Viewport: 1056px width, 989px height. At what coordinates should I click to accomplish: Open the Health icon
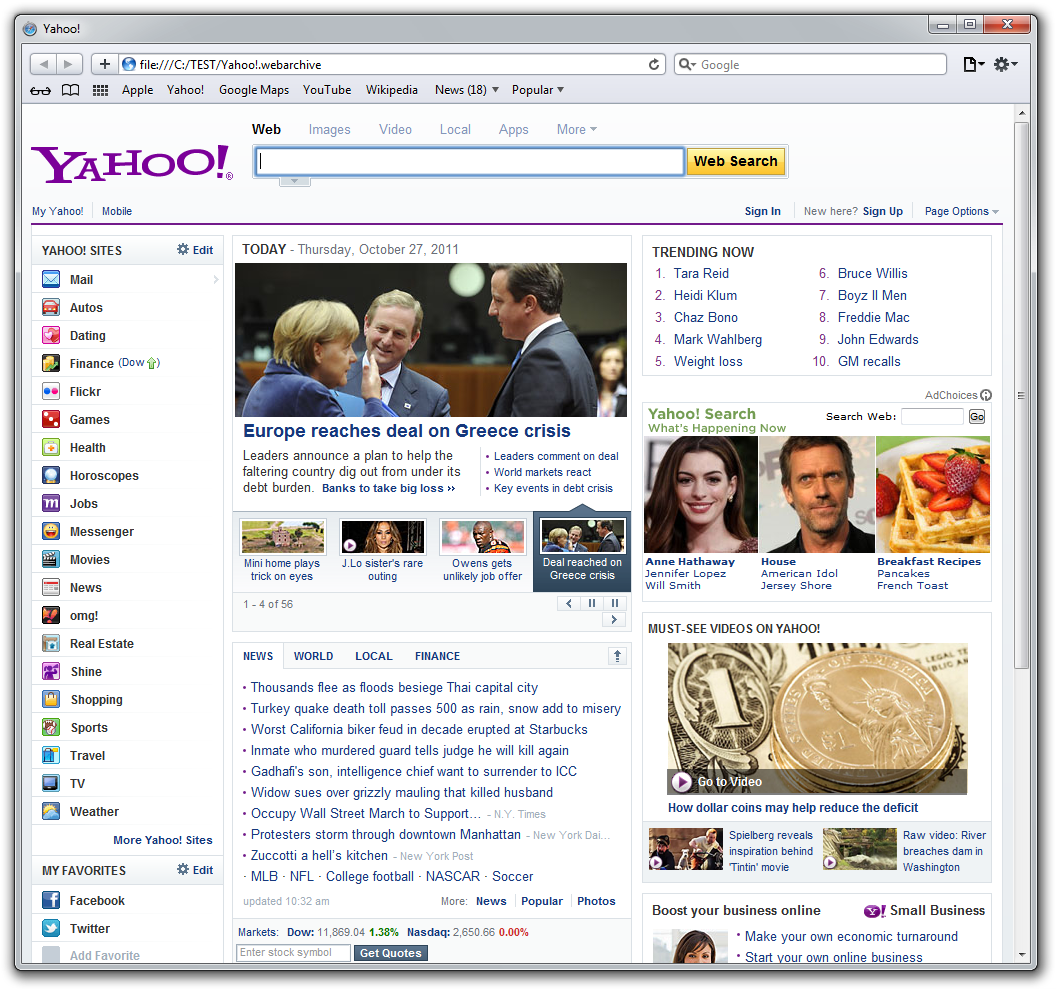[x=51, y=447]
